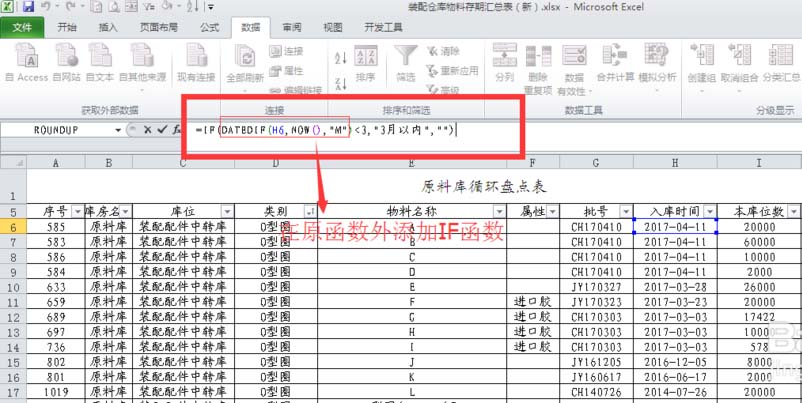This screenshot has height=403, width=802.
Task: Select all cells via corner button
Action: pos(13,163)
